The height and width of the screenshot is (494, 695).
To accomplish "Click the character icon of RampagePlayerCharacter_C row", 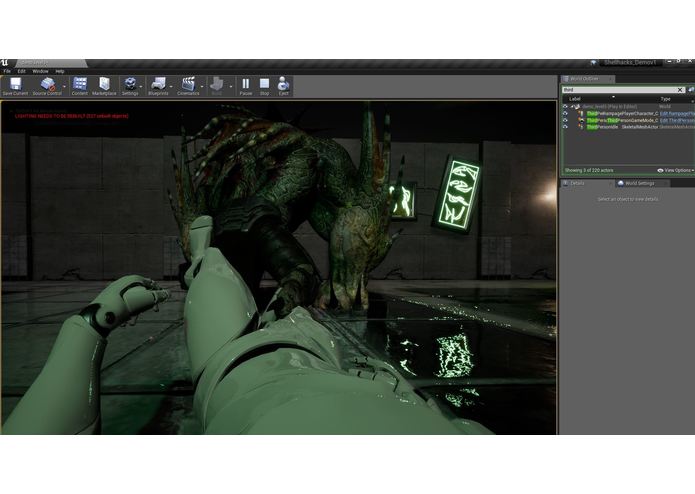I will click(581, 114).
